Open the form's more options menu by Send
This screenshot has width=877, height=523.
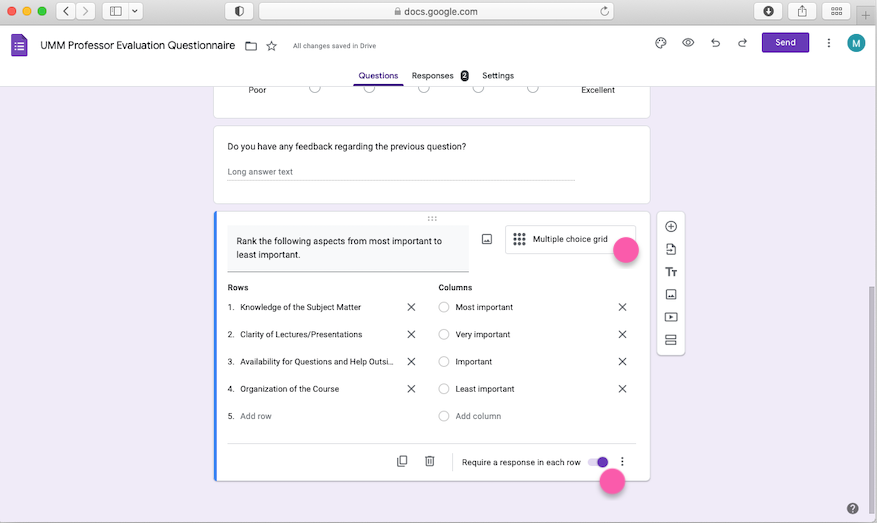[x=828, y=43]
